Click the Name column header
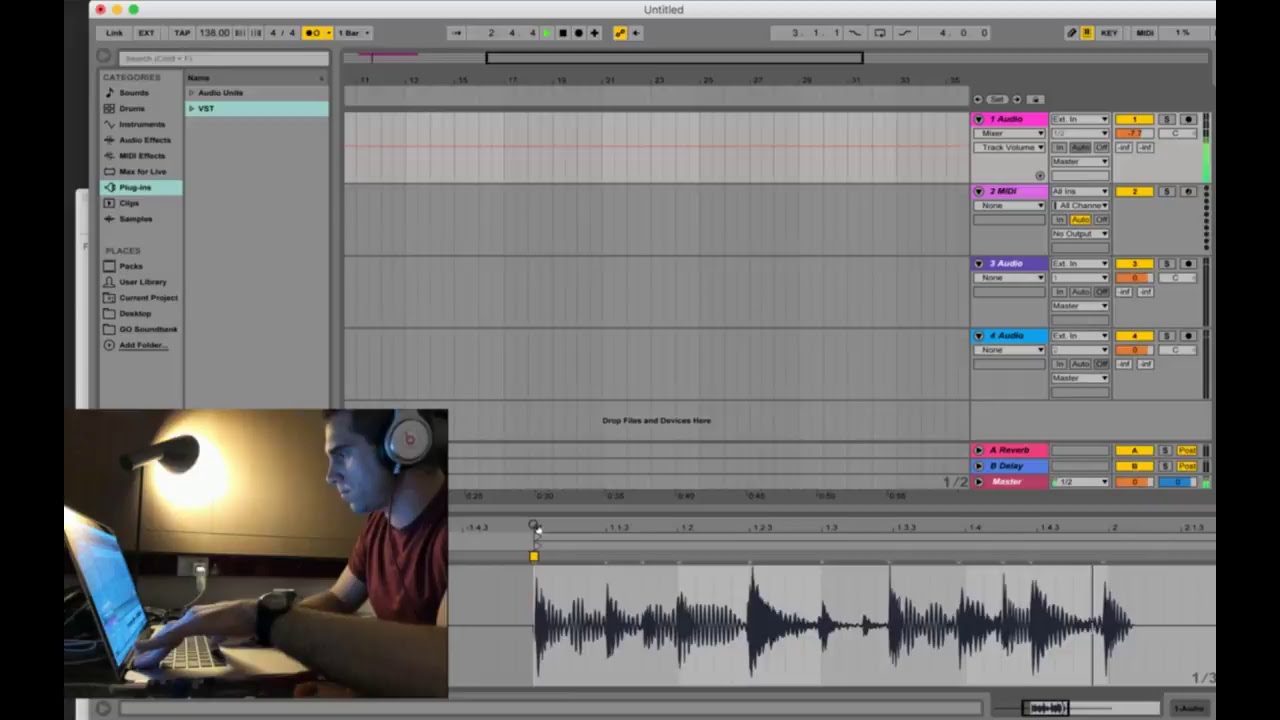Viewport: 1280px width, 720px height. (x=198, y=78)
